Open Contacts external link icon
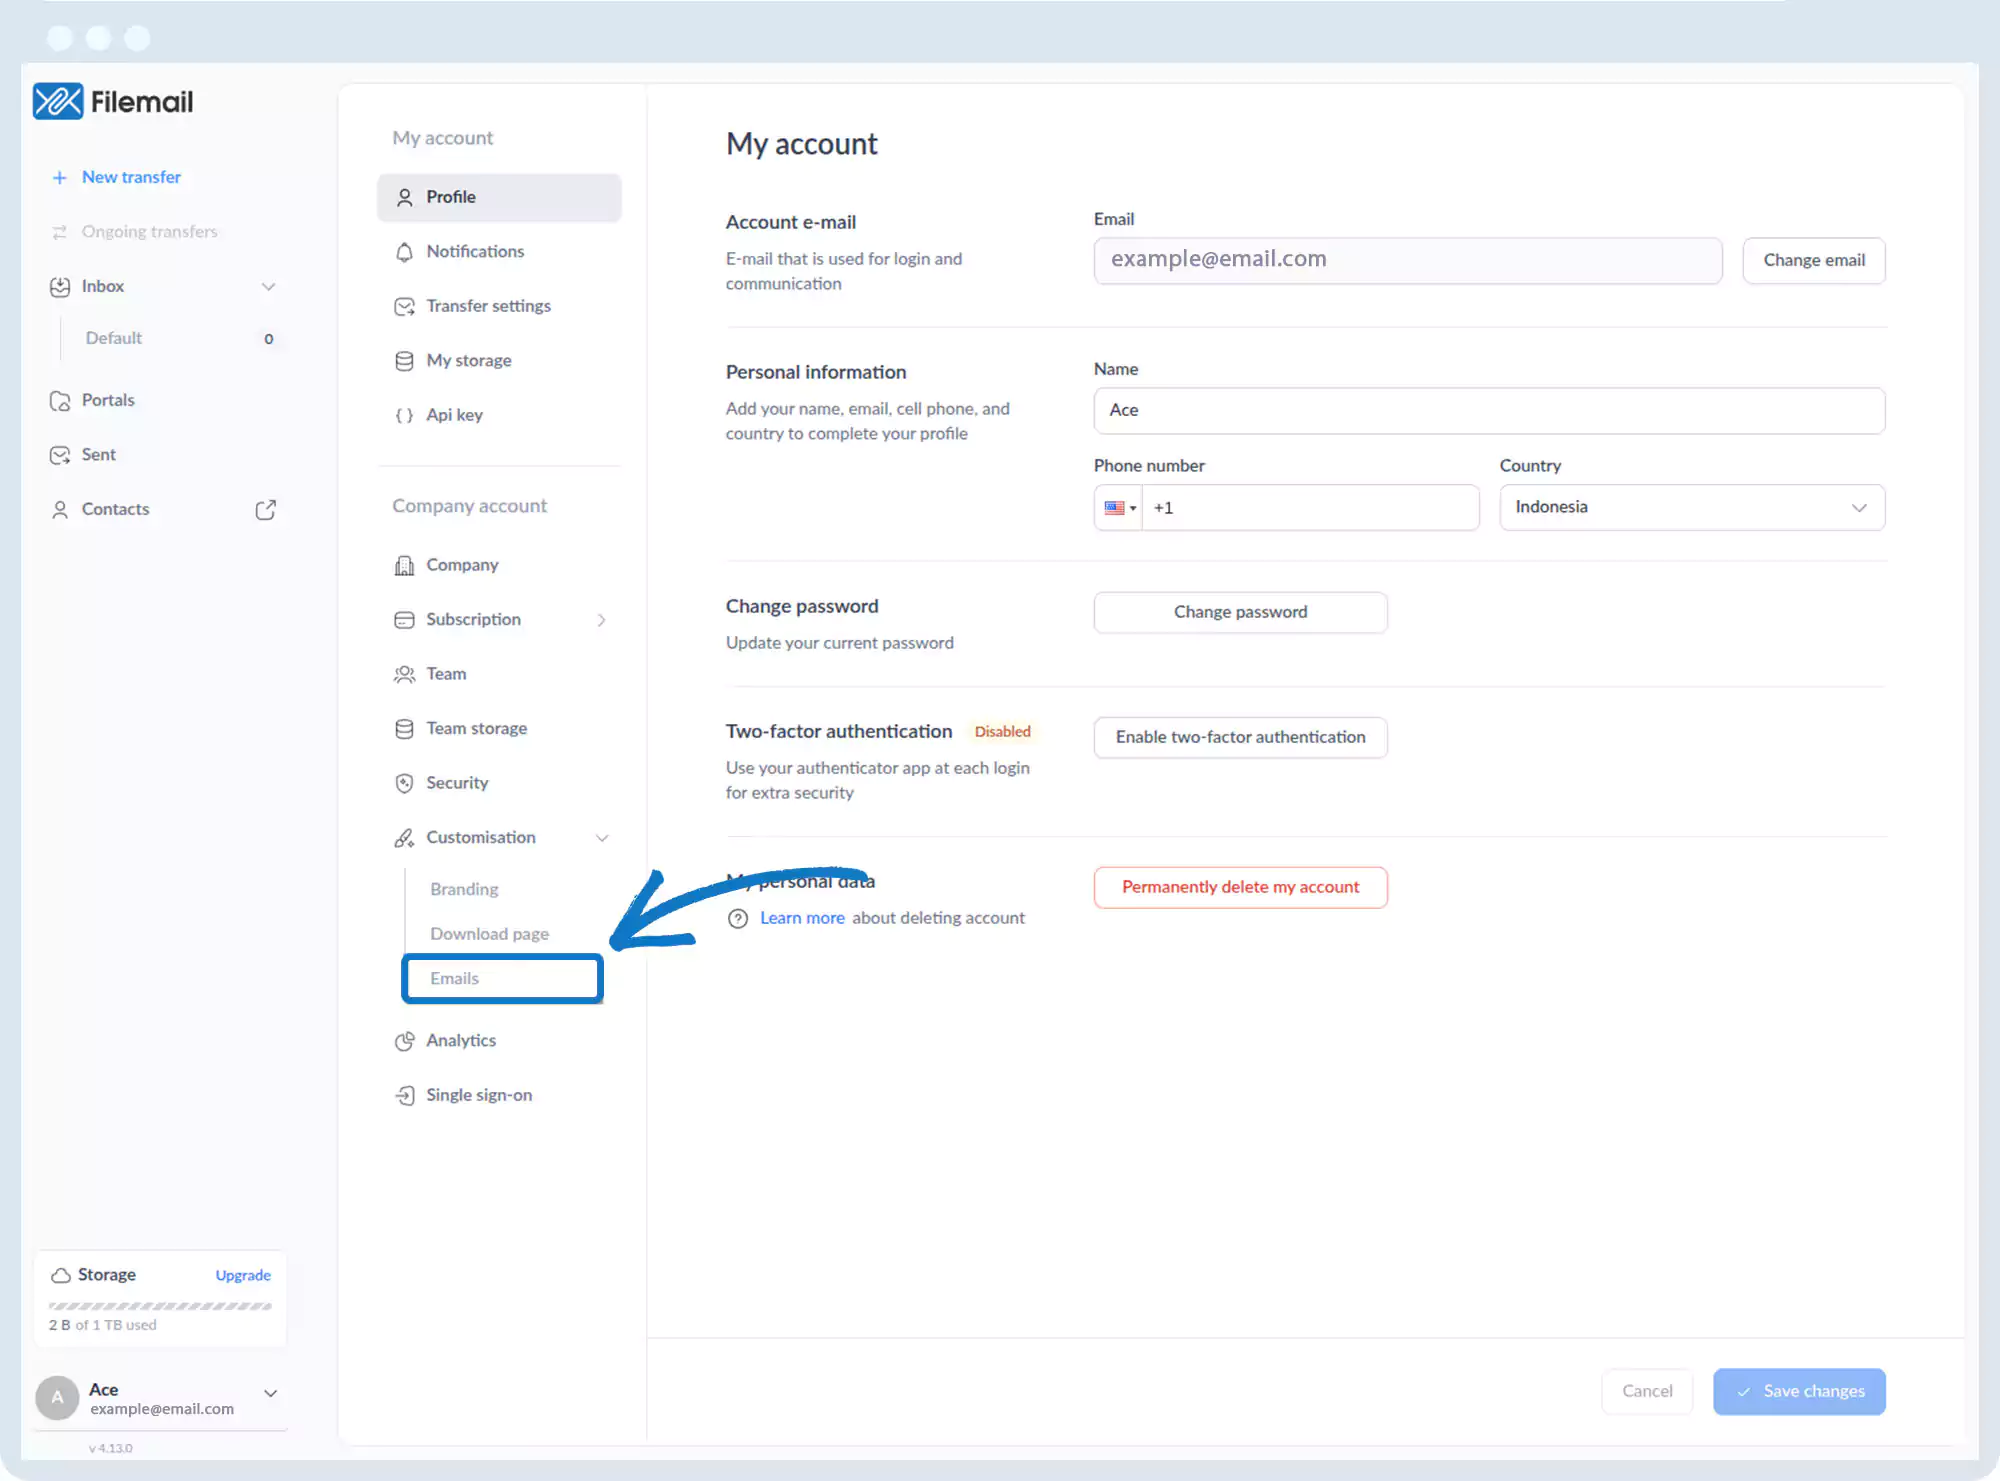The image size is (2000, 1481). pyautogui.click(x=265, y=510)
